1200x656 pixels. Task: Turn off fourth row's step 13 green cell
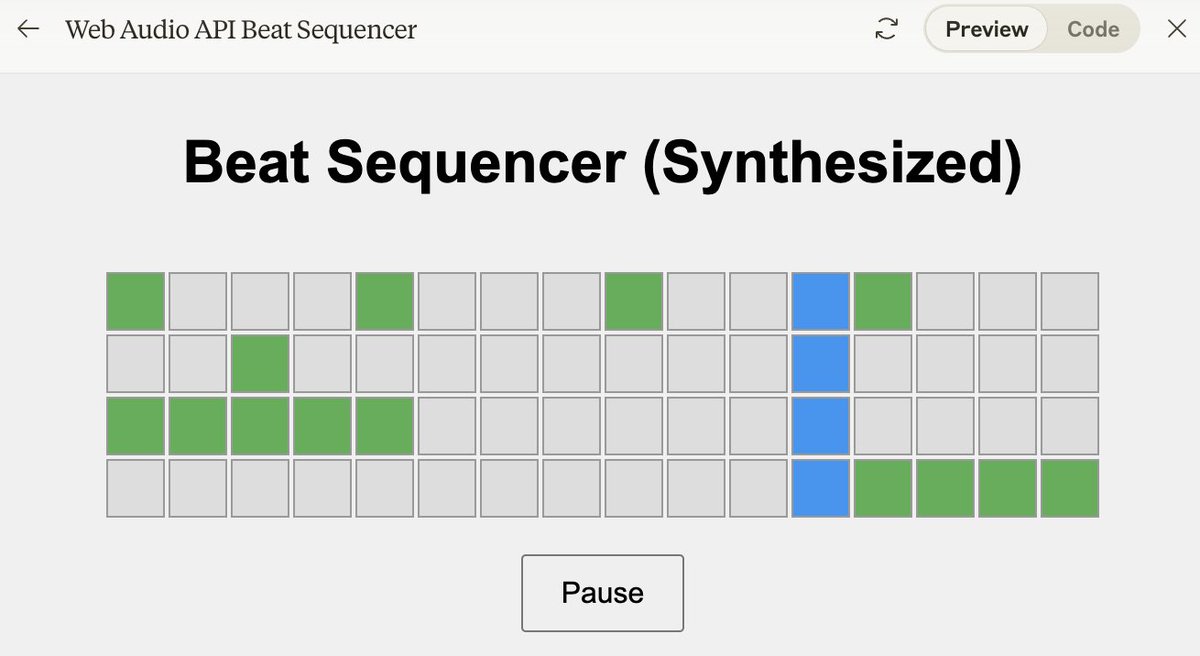[x=883, y=488]
